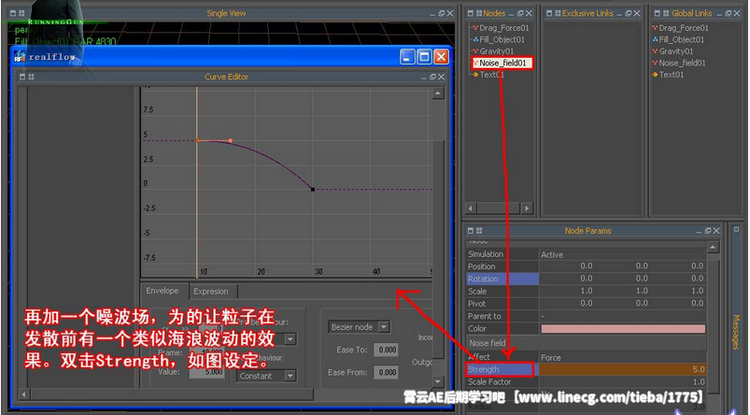Click scroll-up arrow in Node Params

point(713,247)
